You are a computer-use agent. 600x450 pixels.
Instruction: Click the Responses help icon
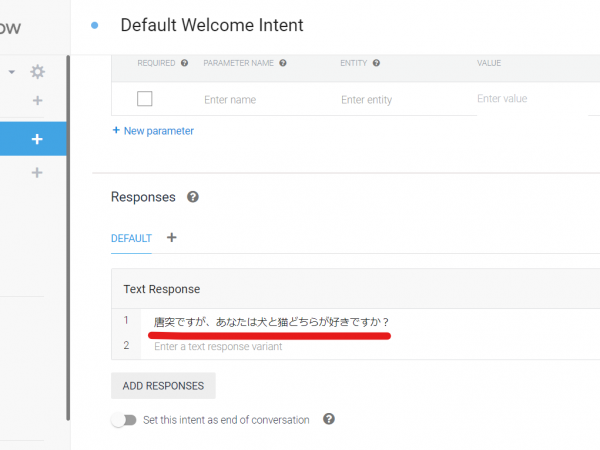[193, 197]
